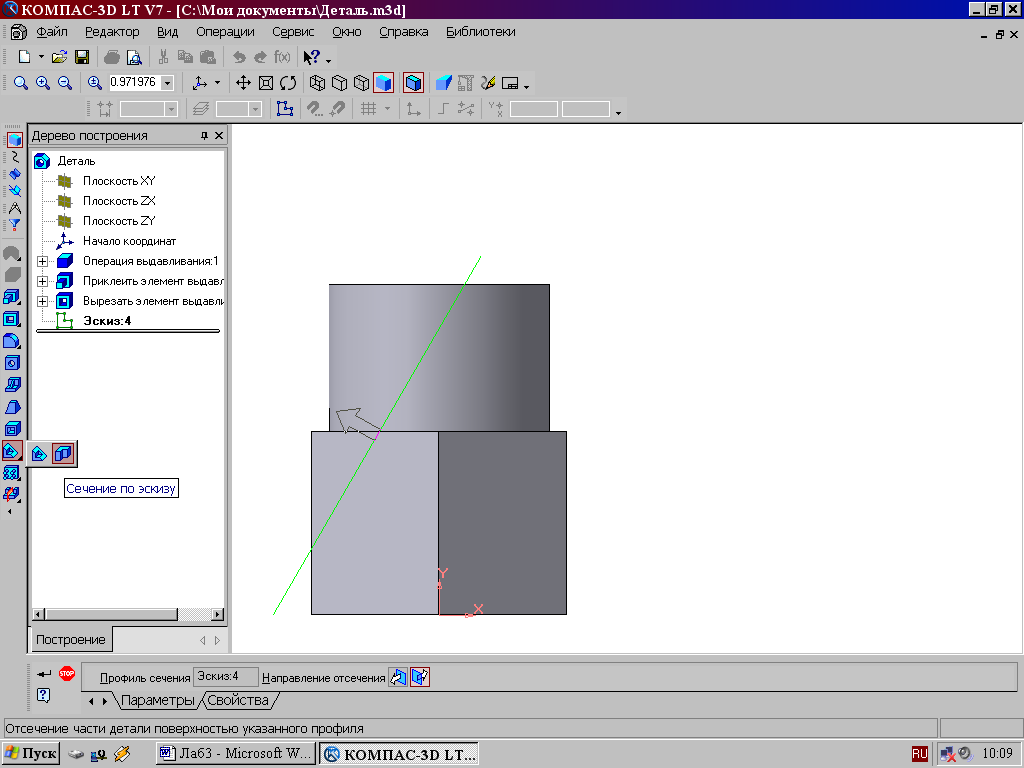
Task: Click the Stop command button
Action: coord(67,673)
